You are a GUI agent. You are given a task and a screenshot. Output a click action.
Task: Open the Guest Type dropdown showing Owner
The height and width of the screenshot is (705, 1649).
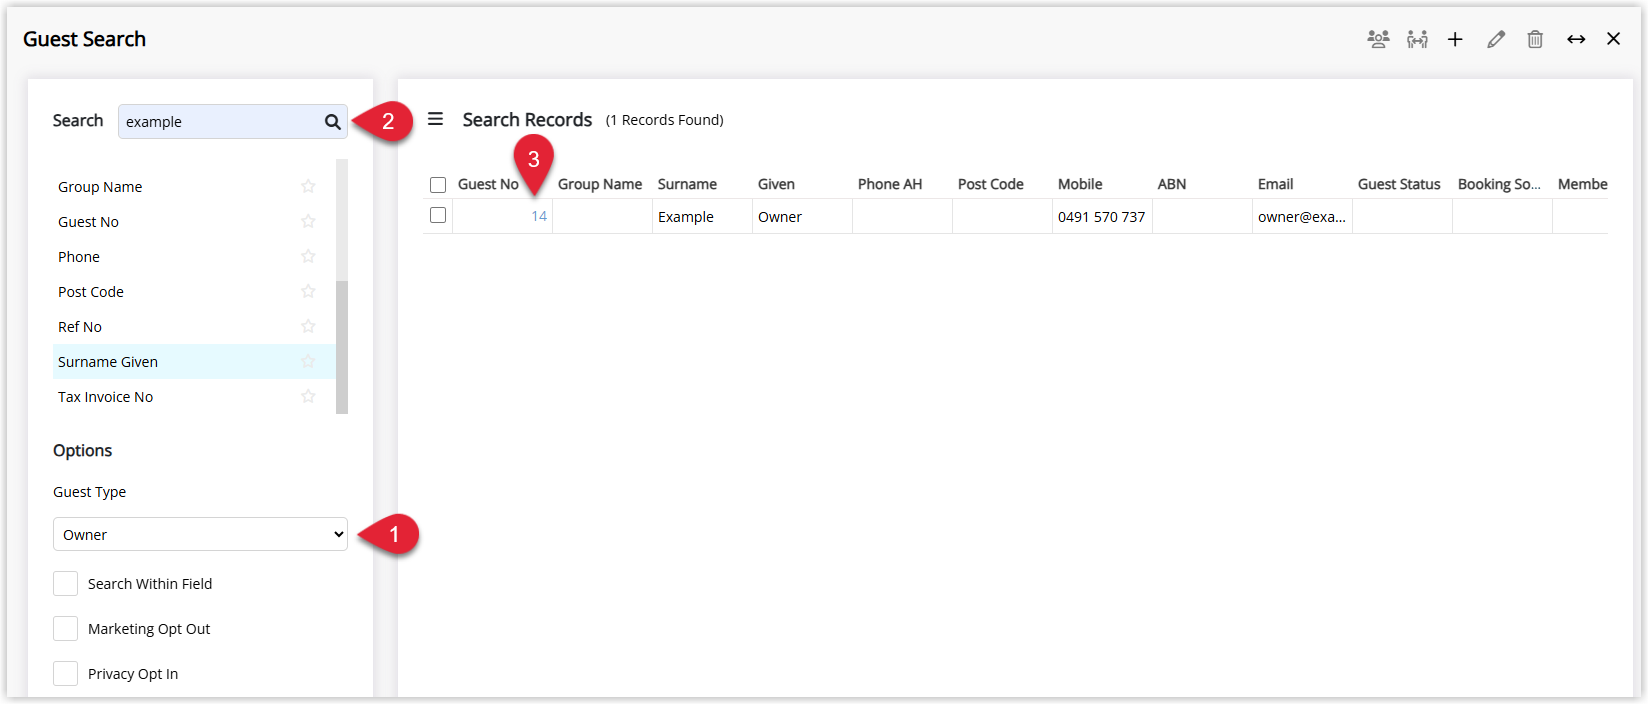(x=200, y=534)
